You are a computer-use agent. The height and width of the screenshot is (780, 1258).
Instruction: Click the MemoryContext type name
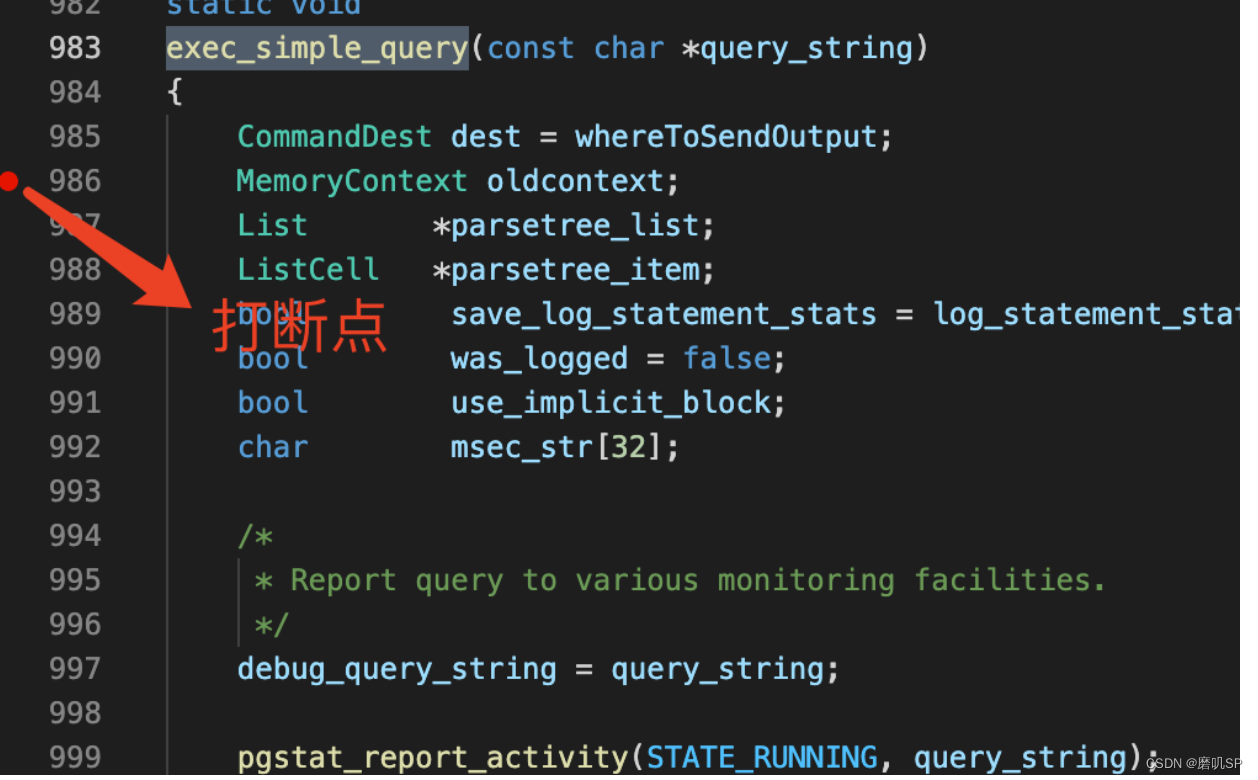tap(352, 181)
